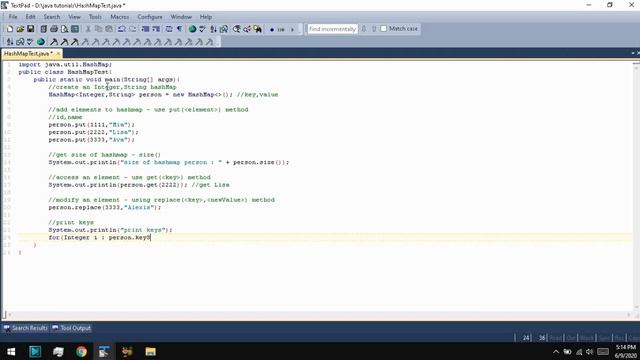Close the HashMapTest.java tab with its X
Image resolution: width=640 pixels, height=360 pixels.
pos(58,53)
